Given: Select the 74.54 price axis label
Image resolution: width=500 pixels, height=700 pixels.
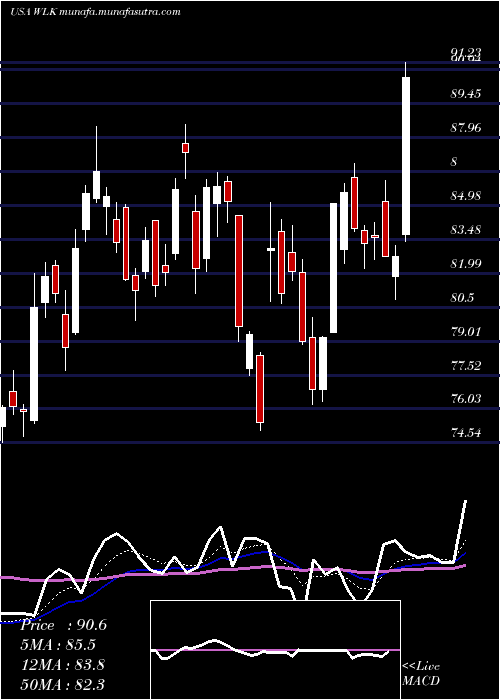Looking at the screenshot, I should point(466,432).
